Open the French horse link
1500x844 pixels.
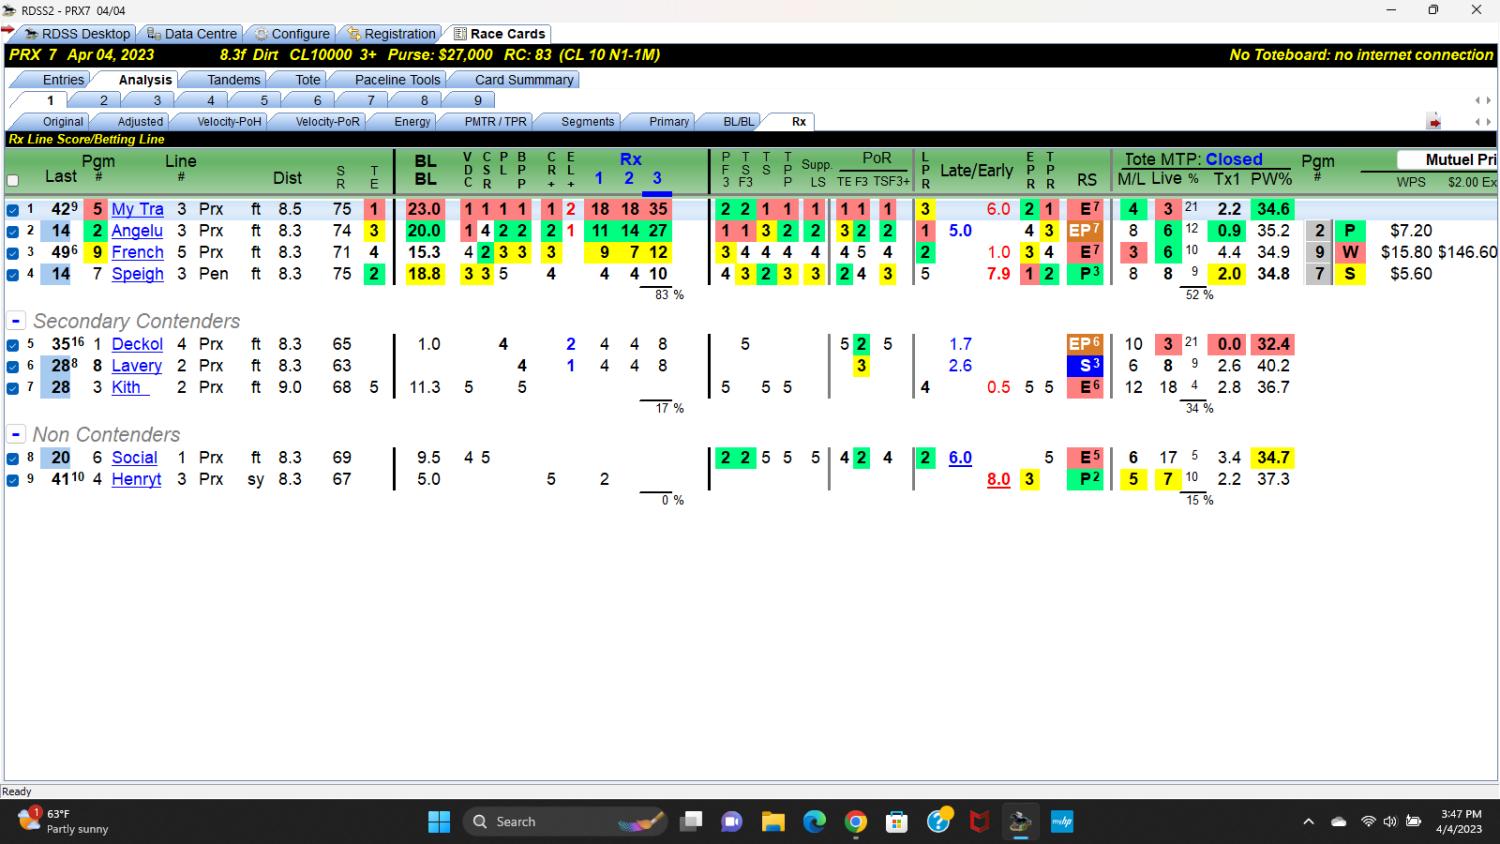pos(137,252)
